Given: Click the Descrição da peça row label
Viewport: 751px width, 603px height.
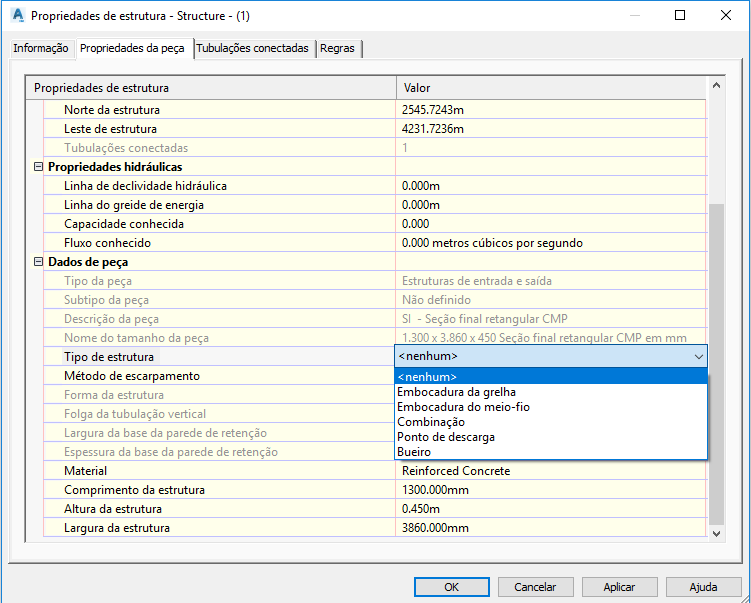Looking at the screenshot, I should pos(111,319).
